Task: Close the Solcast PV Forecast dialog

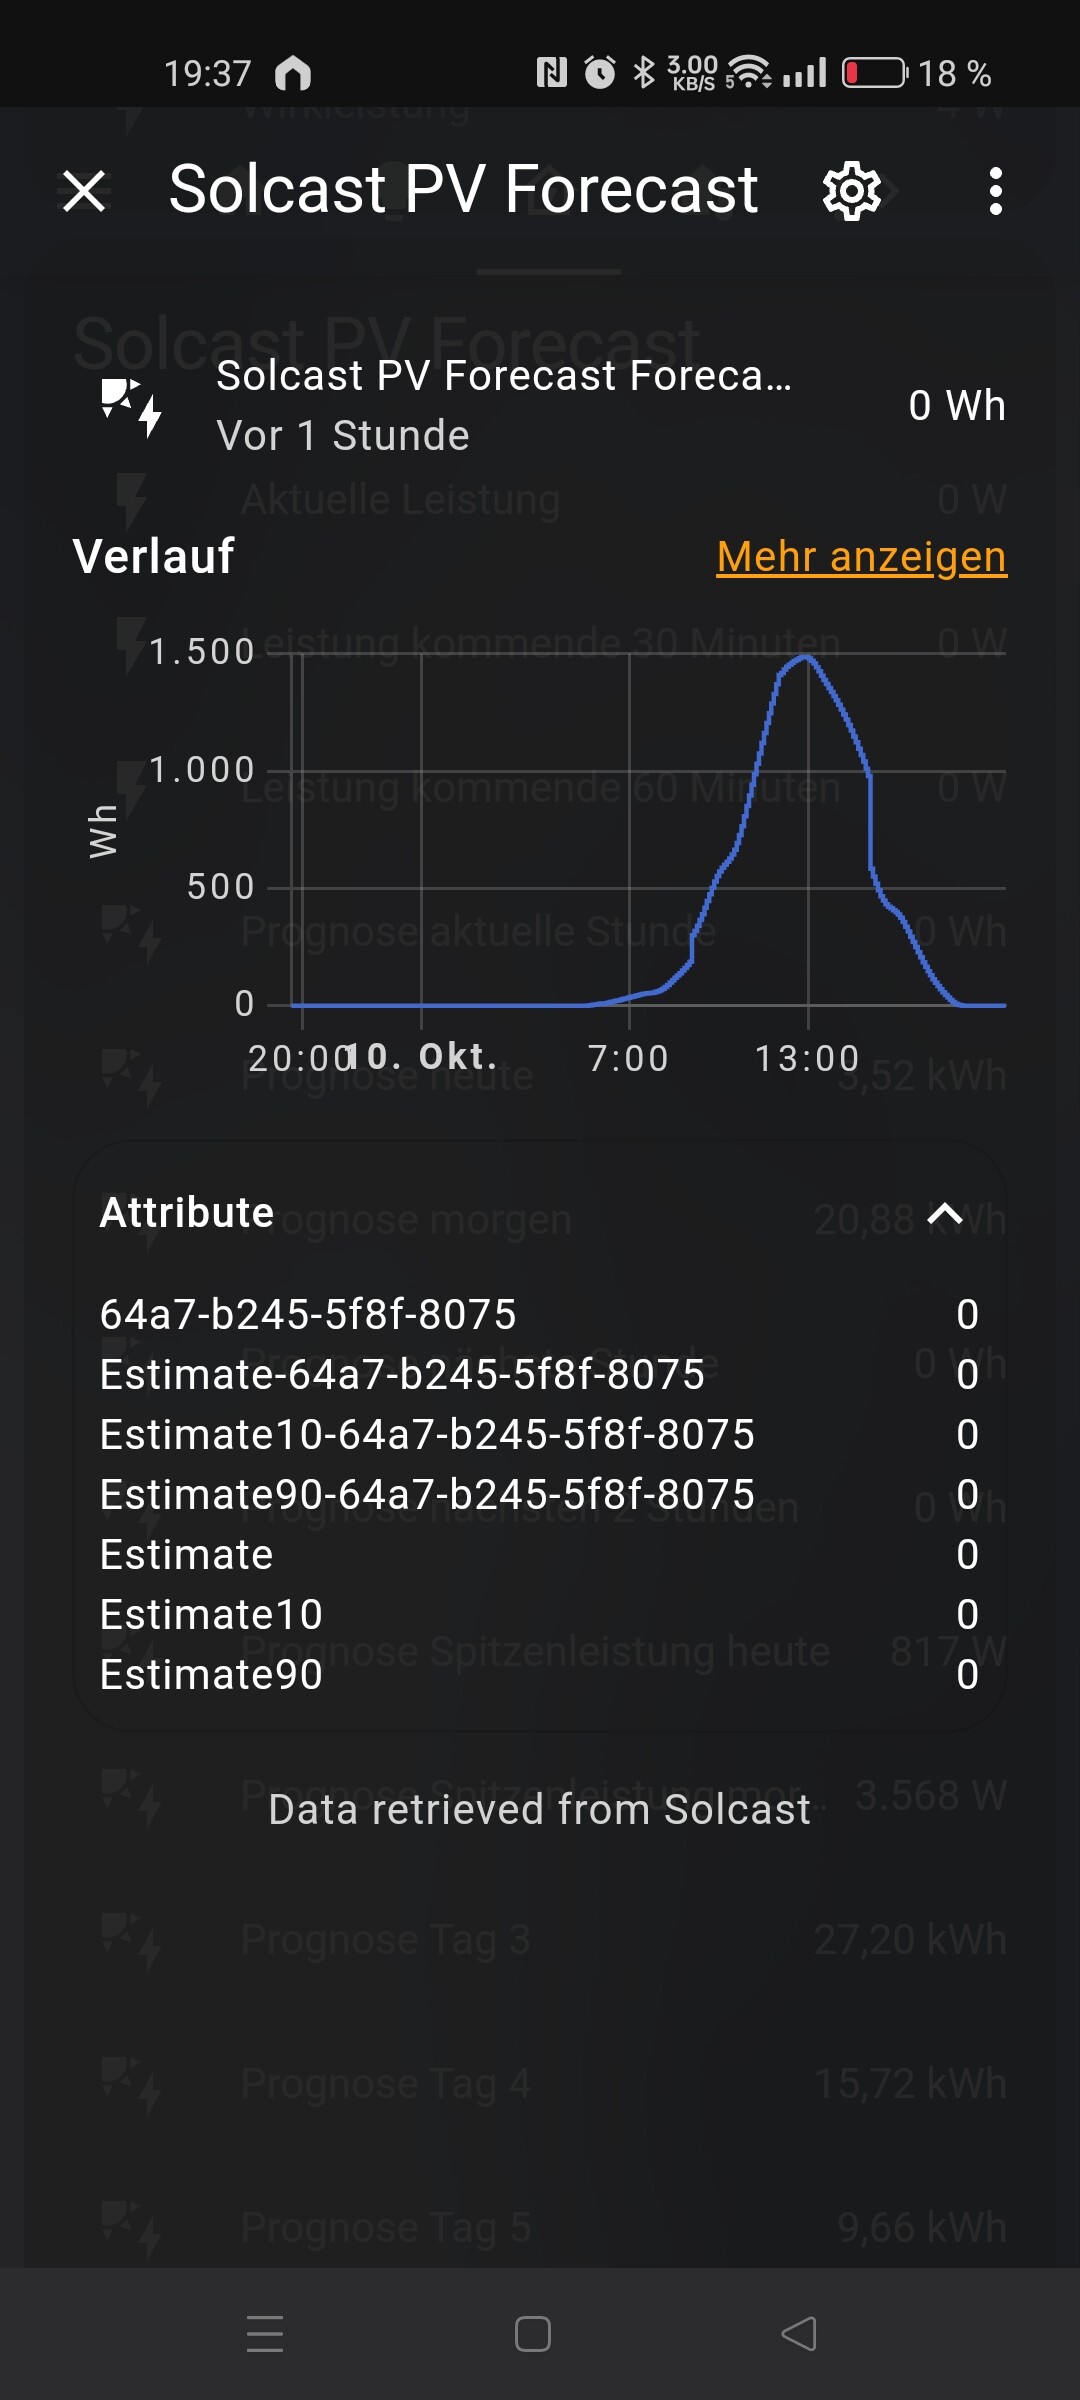Action: coord(84,190)
